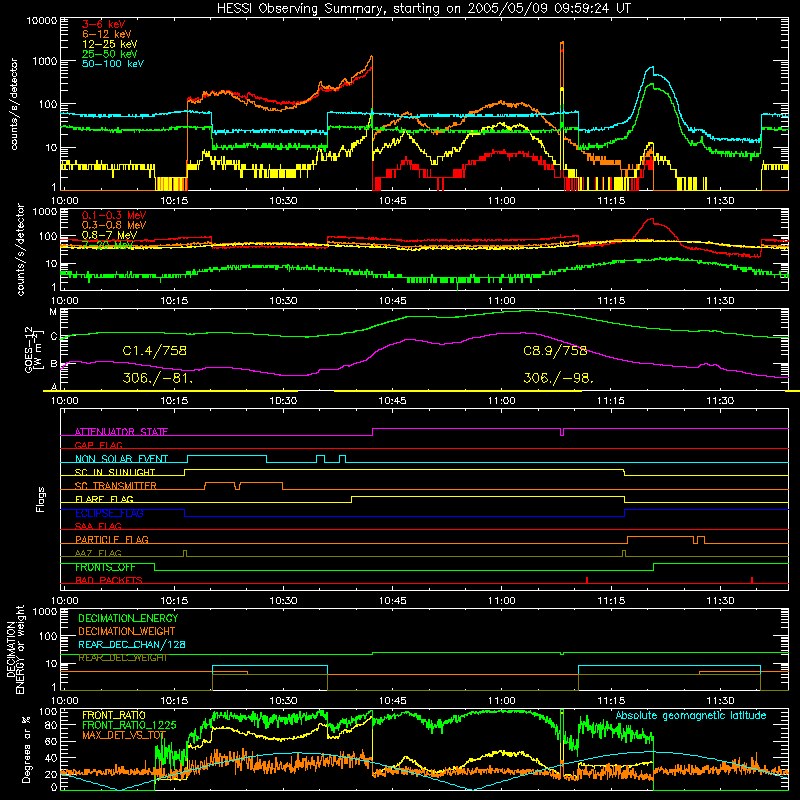Click the 12-25 keV legend entry

coord(109,44)
